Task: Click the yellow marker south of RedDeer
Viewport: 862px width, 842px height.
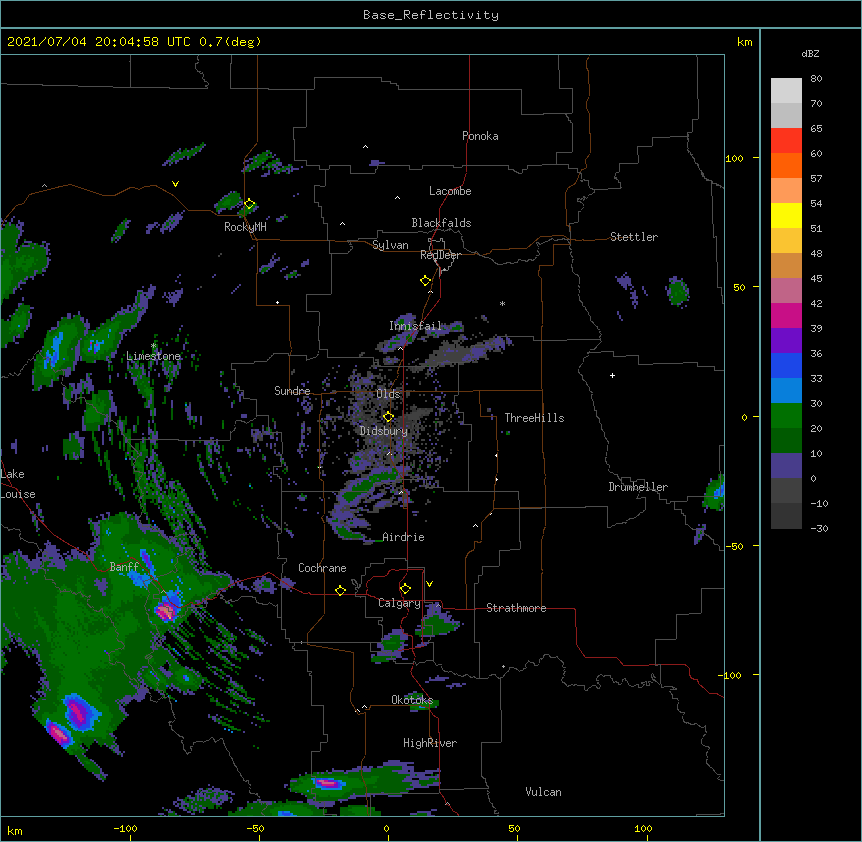Action: (425, 280)
